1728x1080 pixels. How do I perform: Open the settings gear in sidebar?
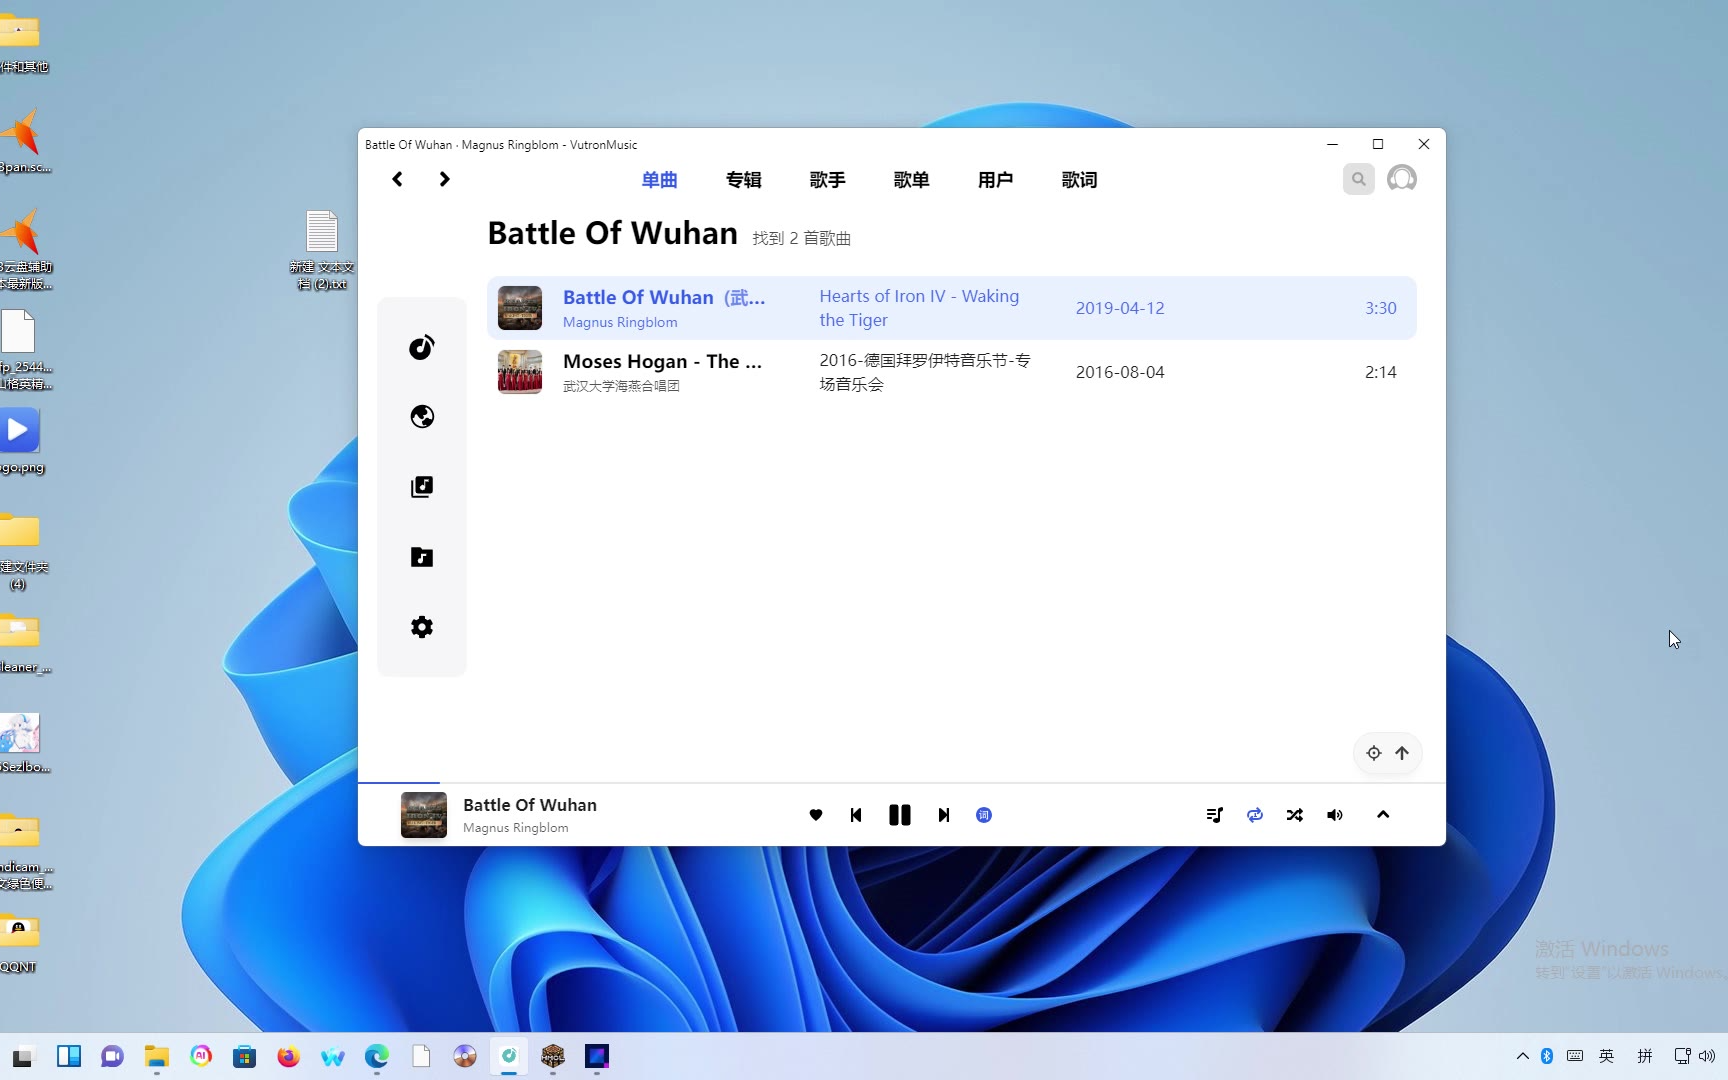pyautogui.click(x=422, y=627)
